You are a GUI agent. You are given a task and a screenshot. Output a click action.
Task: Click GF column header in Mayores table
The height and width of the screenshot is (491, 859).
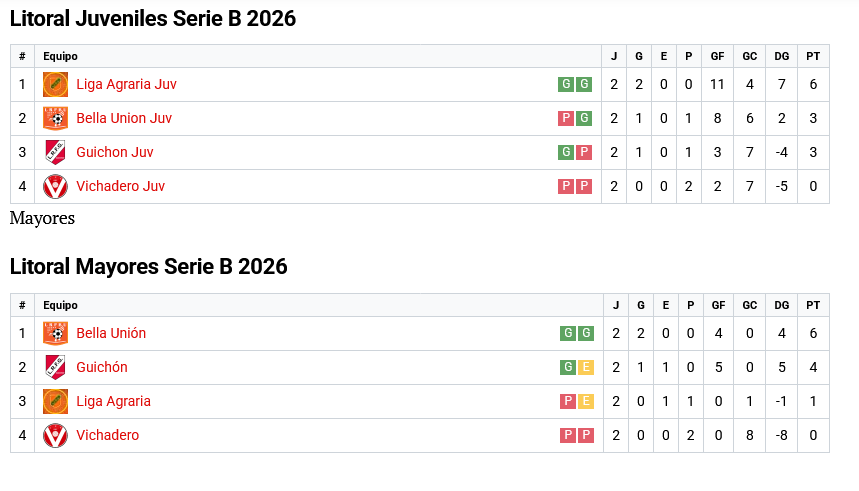point(717,306)
